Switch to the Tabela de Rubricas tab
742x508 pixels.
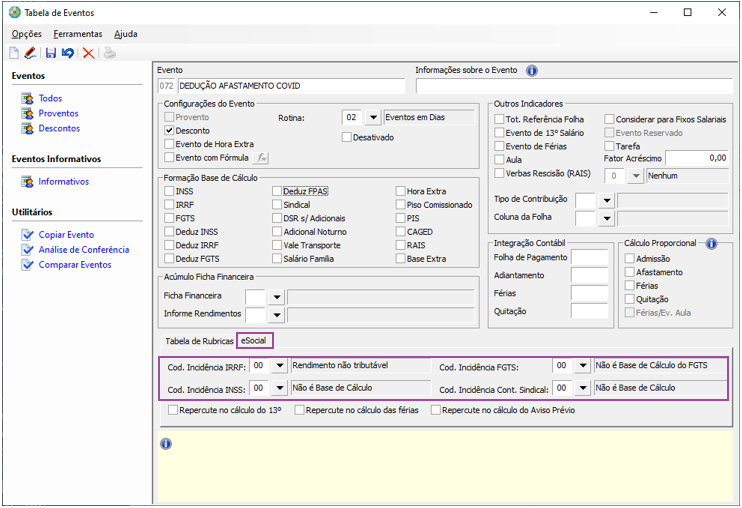tap(199, 341)
